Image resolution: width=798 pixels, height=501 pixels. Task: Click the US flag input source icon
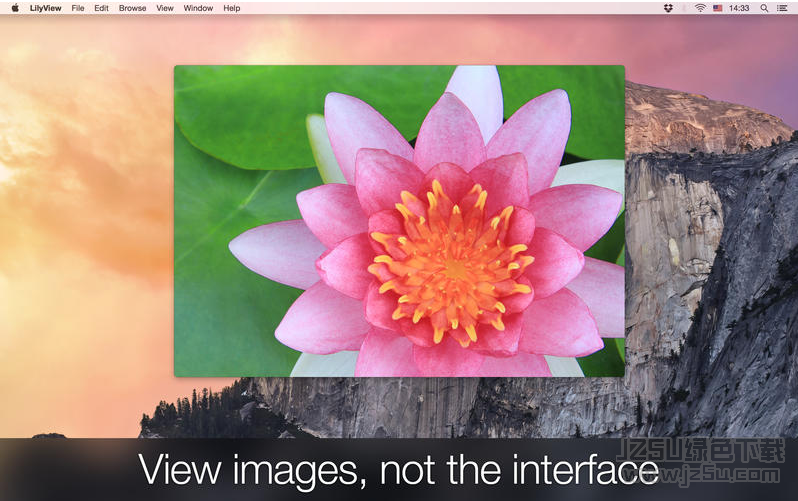point(718,8)
